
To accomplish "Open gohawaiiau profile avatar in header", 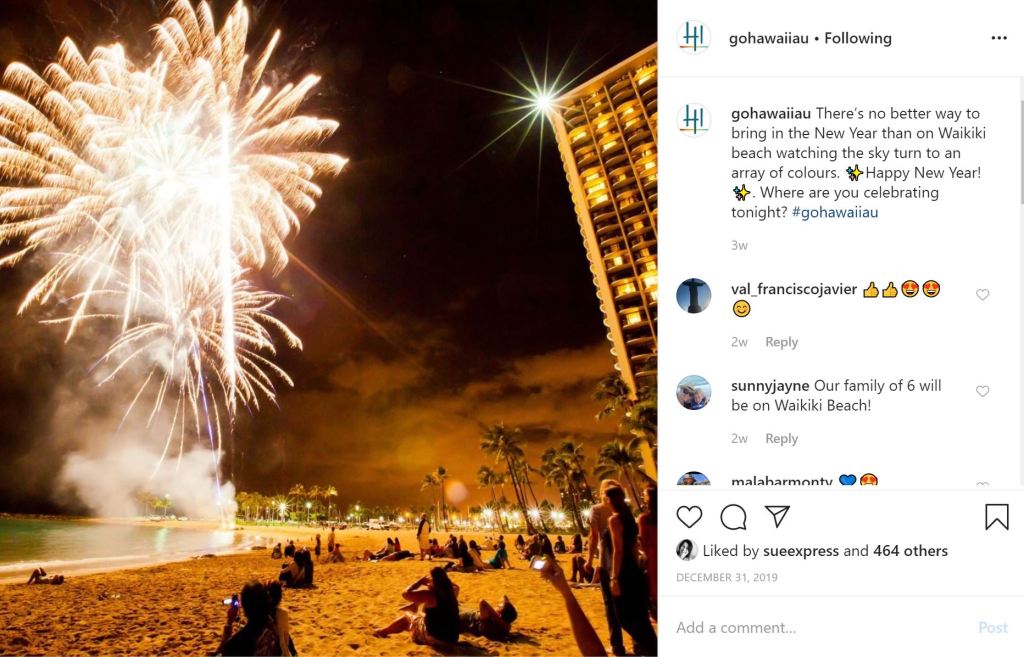I will [x=694, y=37].
